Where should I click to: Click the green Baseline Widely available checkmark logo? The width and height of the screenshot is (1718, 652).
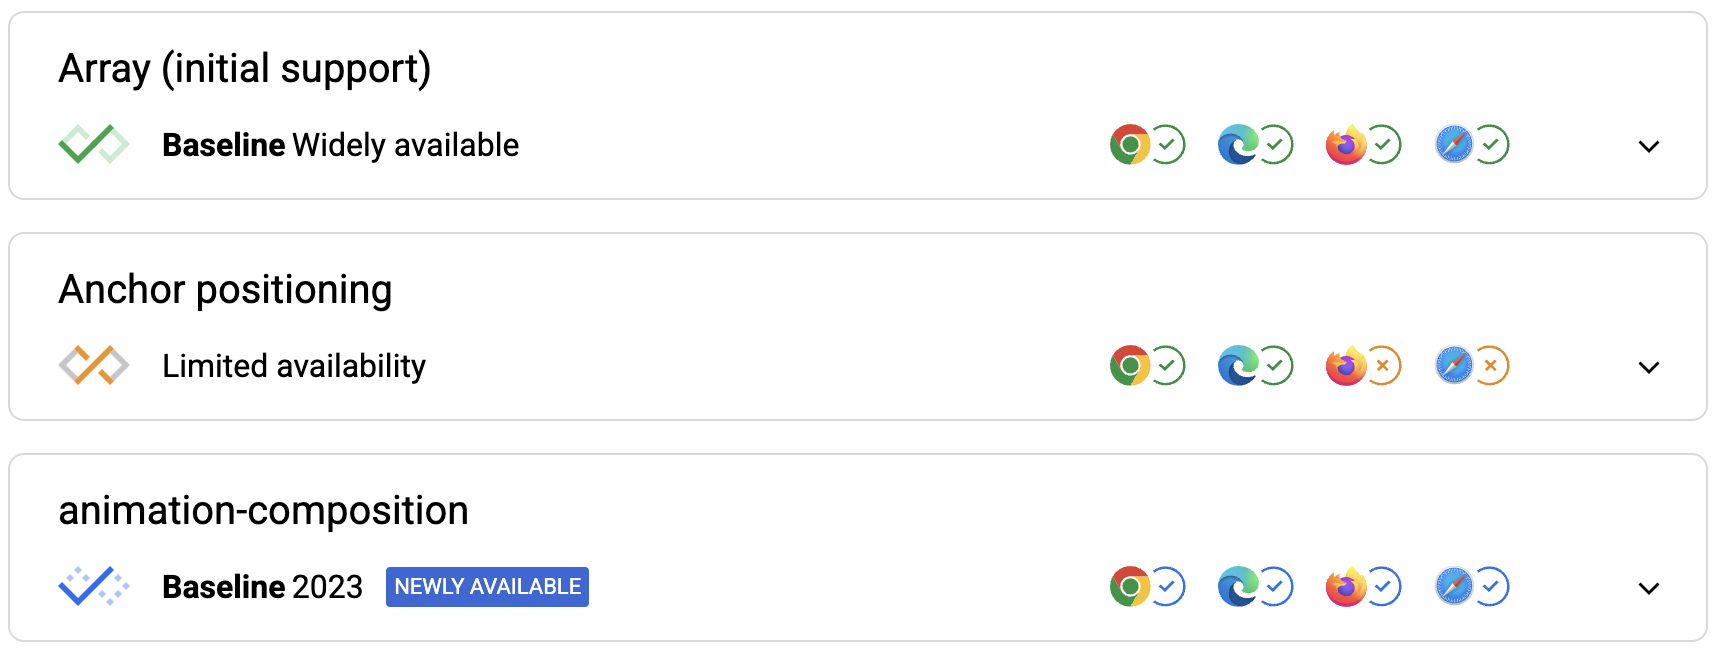(x=93, y=144)
